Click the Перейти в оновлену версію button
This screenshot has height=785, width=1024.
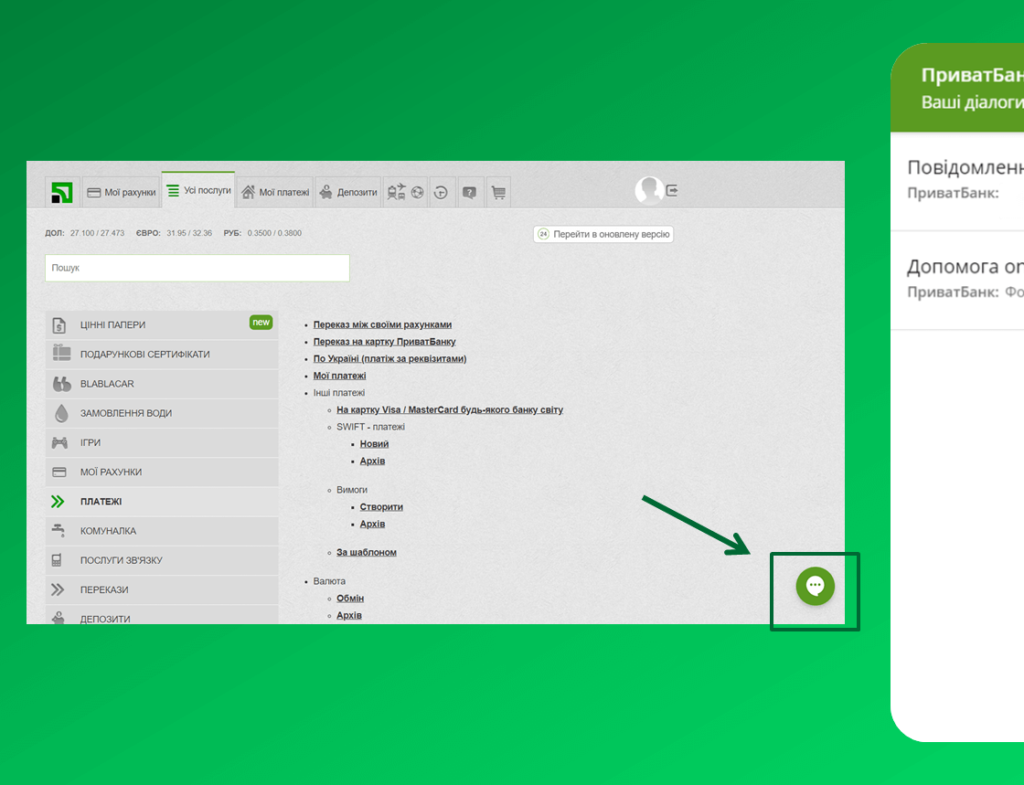coord(603,234)
